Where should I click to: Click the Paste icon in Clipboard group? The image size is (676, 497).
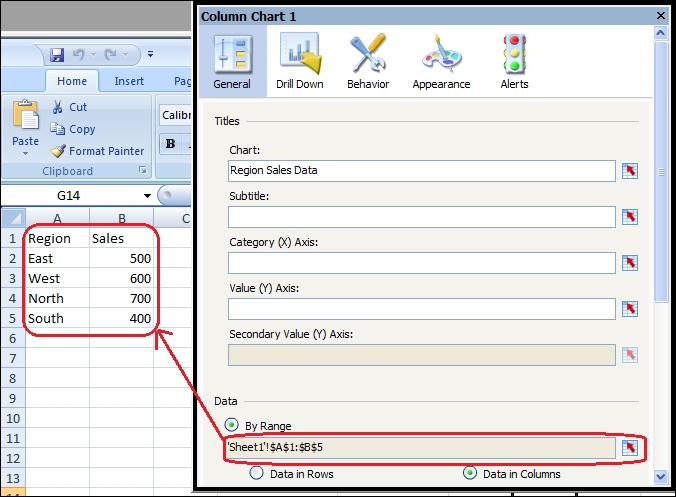pos(25,122)
